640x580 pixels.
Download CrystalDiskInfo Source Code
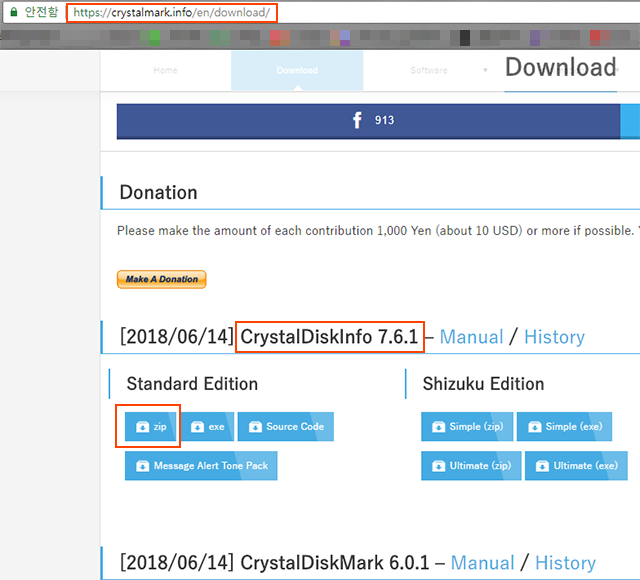[286, 427]
